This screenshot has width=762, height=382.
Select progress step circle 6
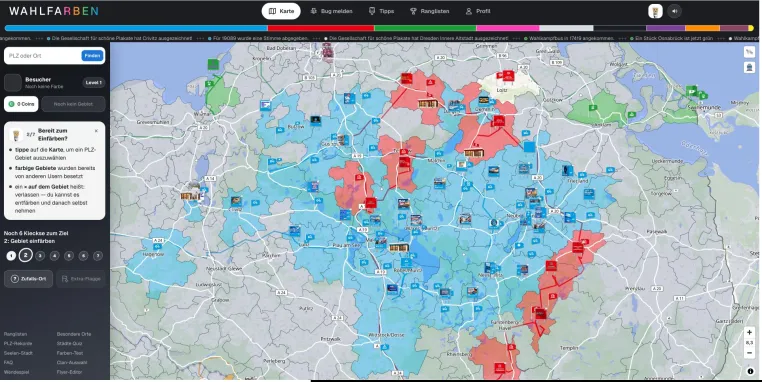point(84,256)
